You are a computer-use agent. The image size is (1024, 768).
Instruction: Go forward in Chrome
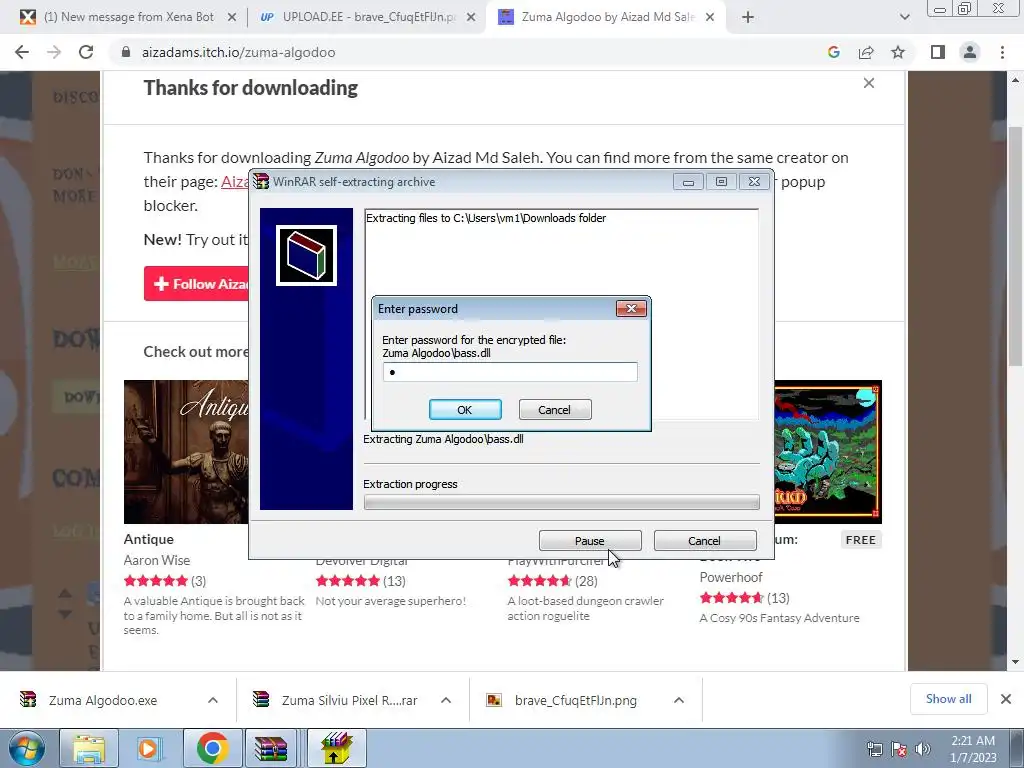pos(54,52)
